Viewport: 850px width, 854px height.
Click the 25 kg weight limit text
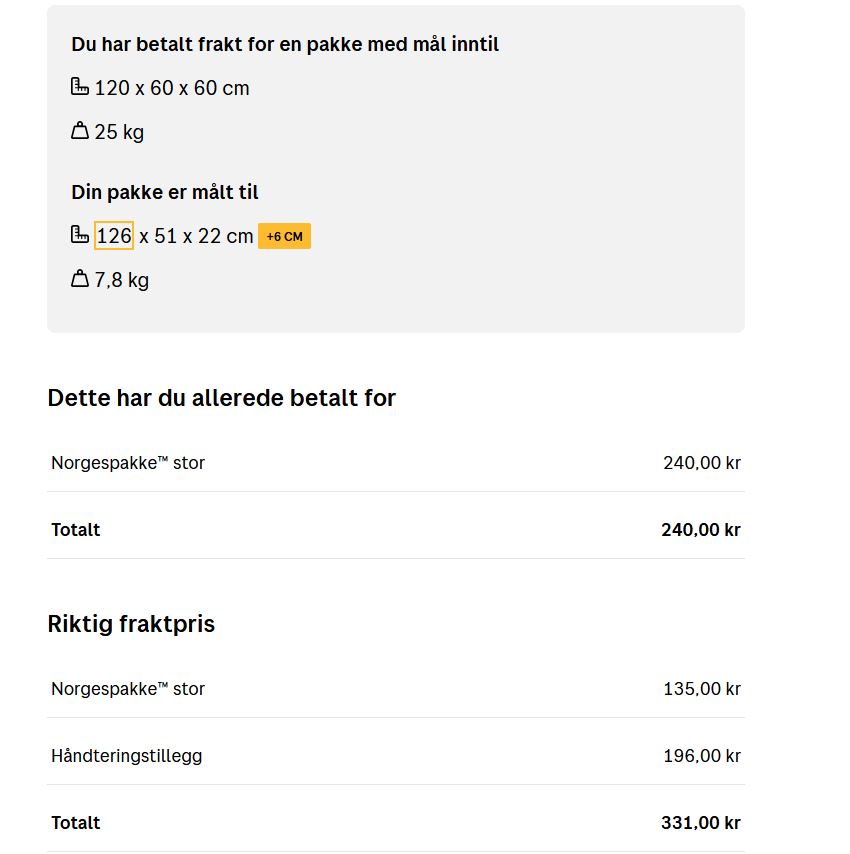[x=119, y=132]
